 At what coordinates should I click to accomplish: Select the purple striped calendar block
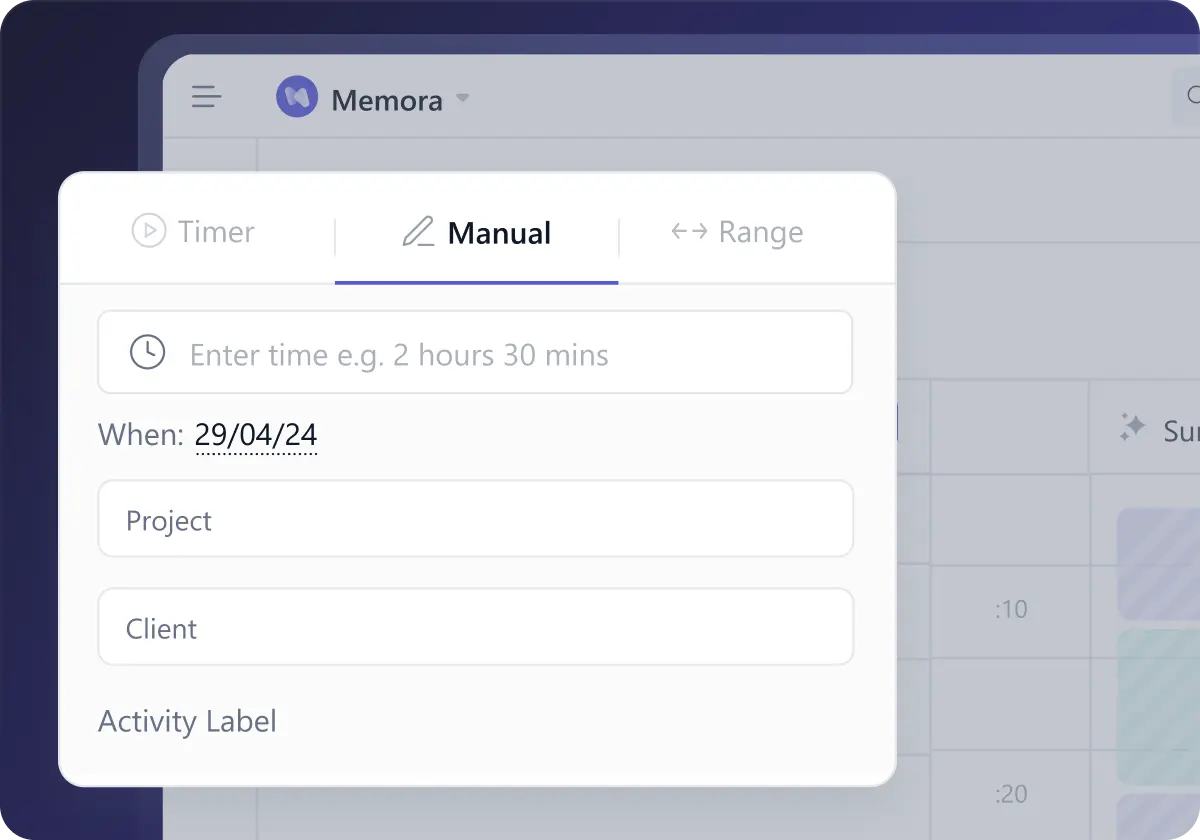pos(1158,563)
